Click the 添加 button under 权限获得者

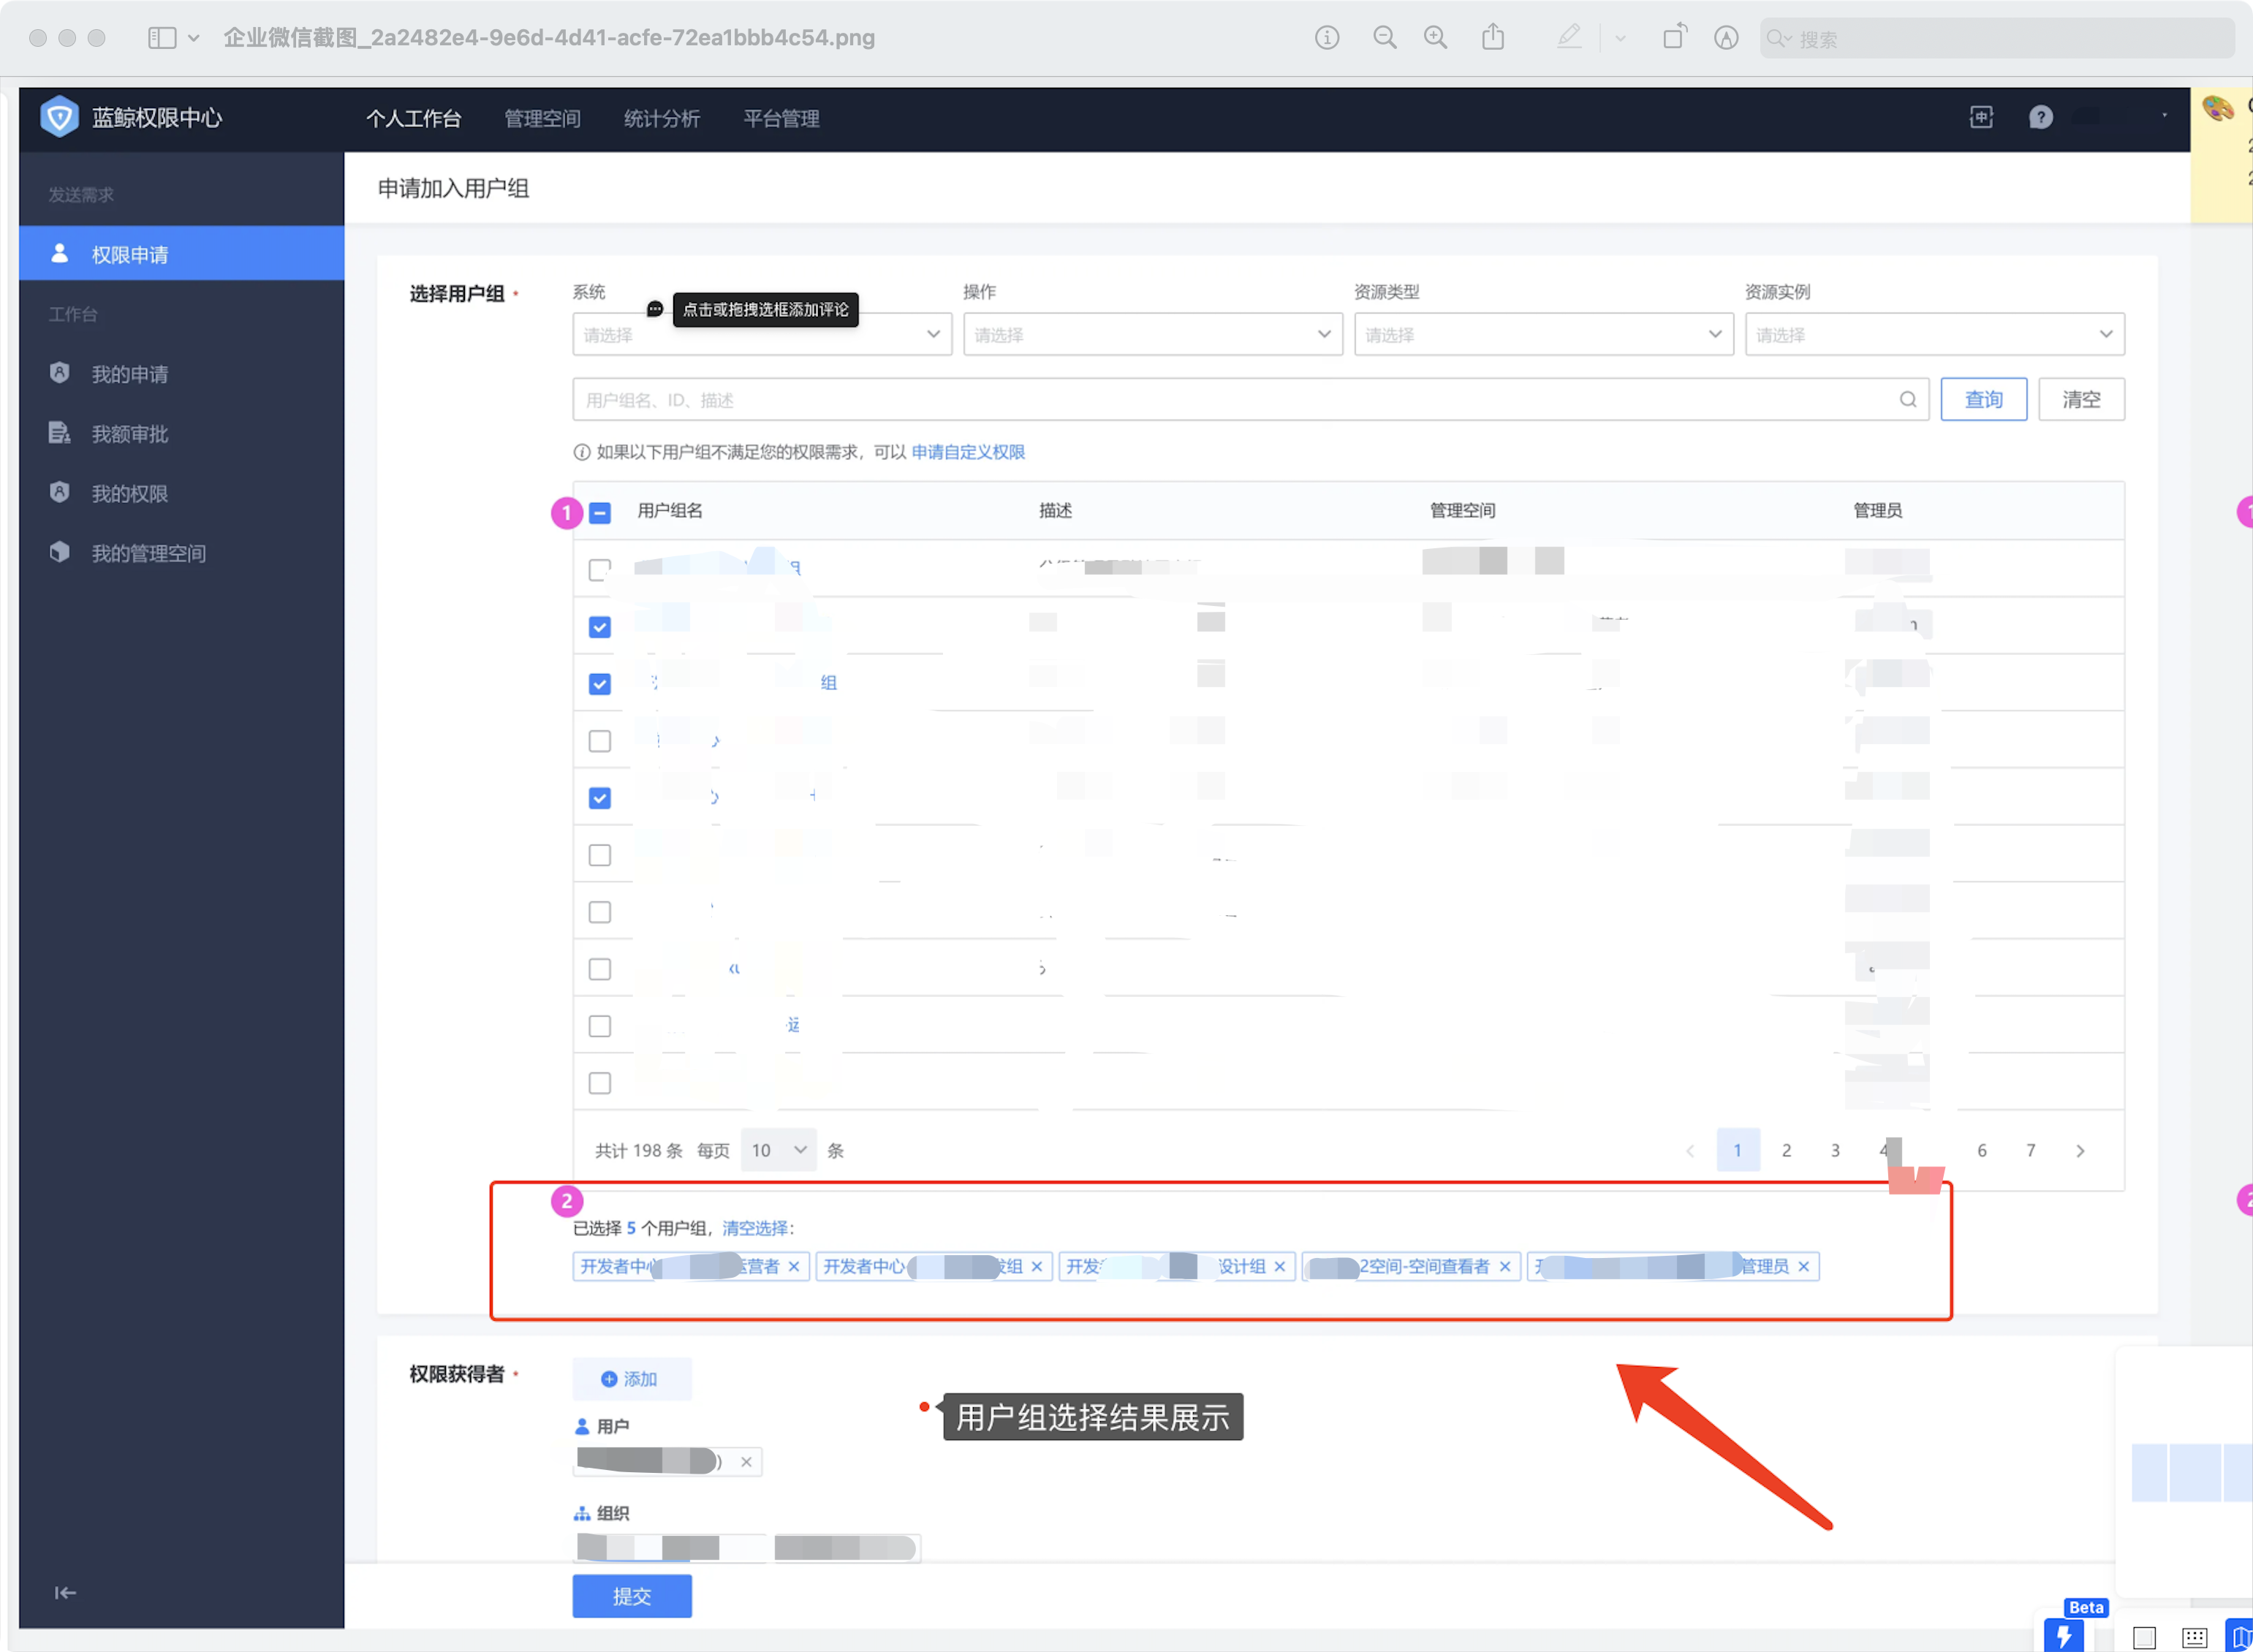[631, 1379]
